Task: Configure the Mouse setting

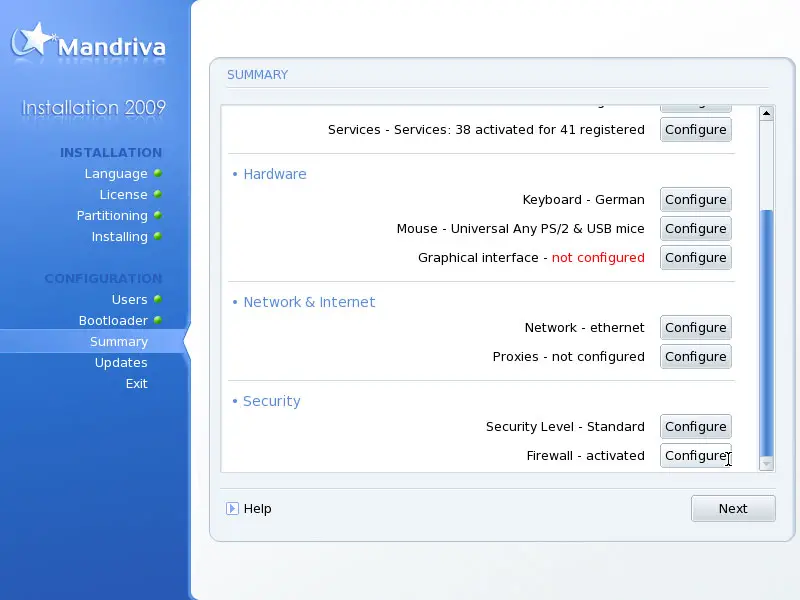Action: [696, 229]
